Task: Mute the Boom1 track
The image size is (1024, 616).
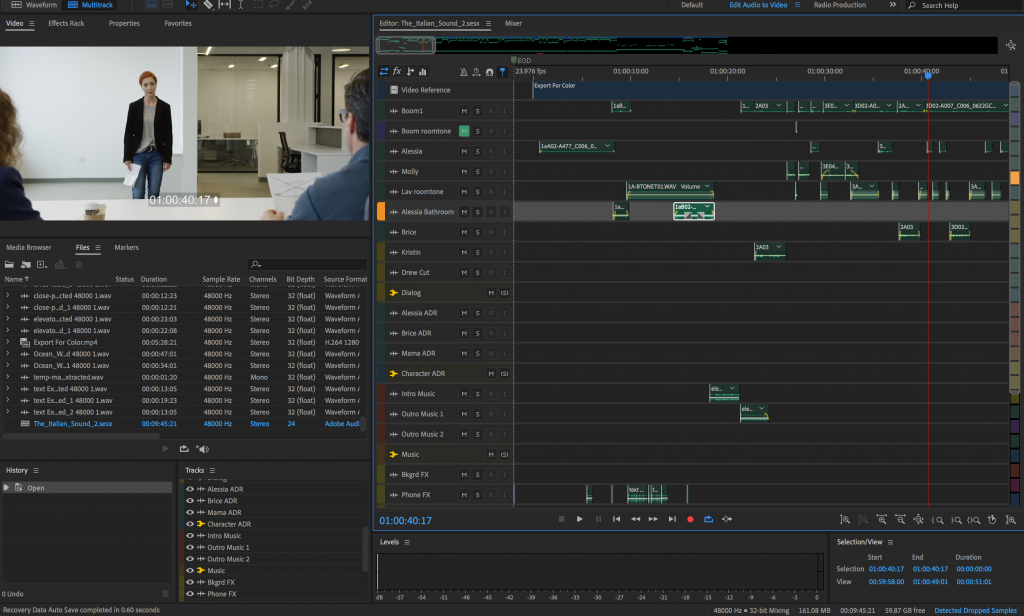Action: (464, 111)
